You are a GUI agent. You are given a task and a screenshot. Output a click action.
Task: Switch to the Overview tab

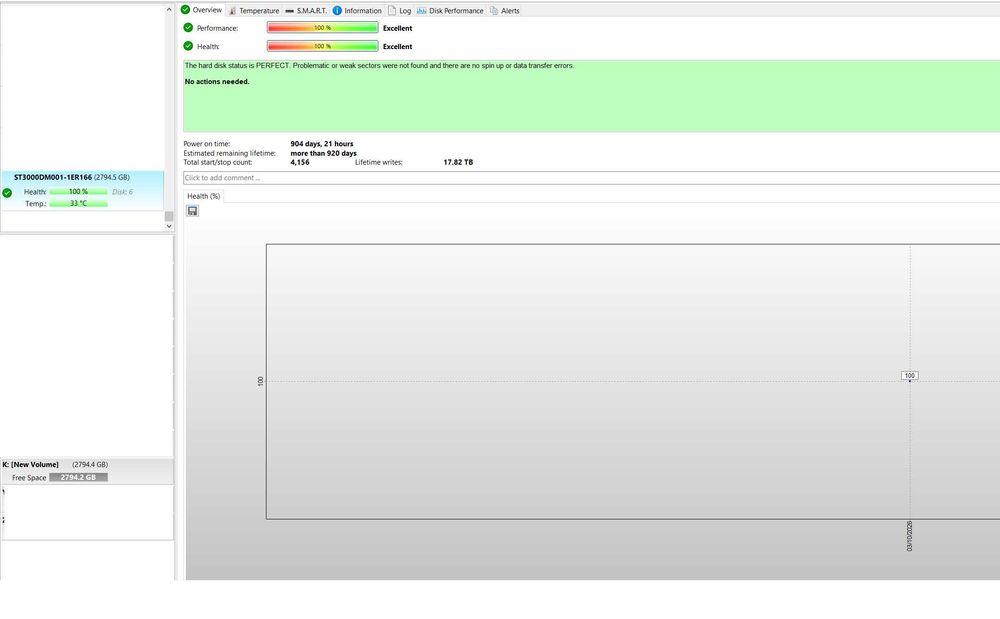pyautogui.click(x=202, y=10)
